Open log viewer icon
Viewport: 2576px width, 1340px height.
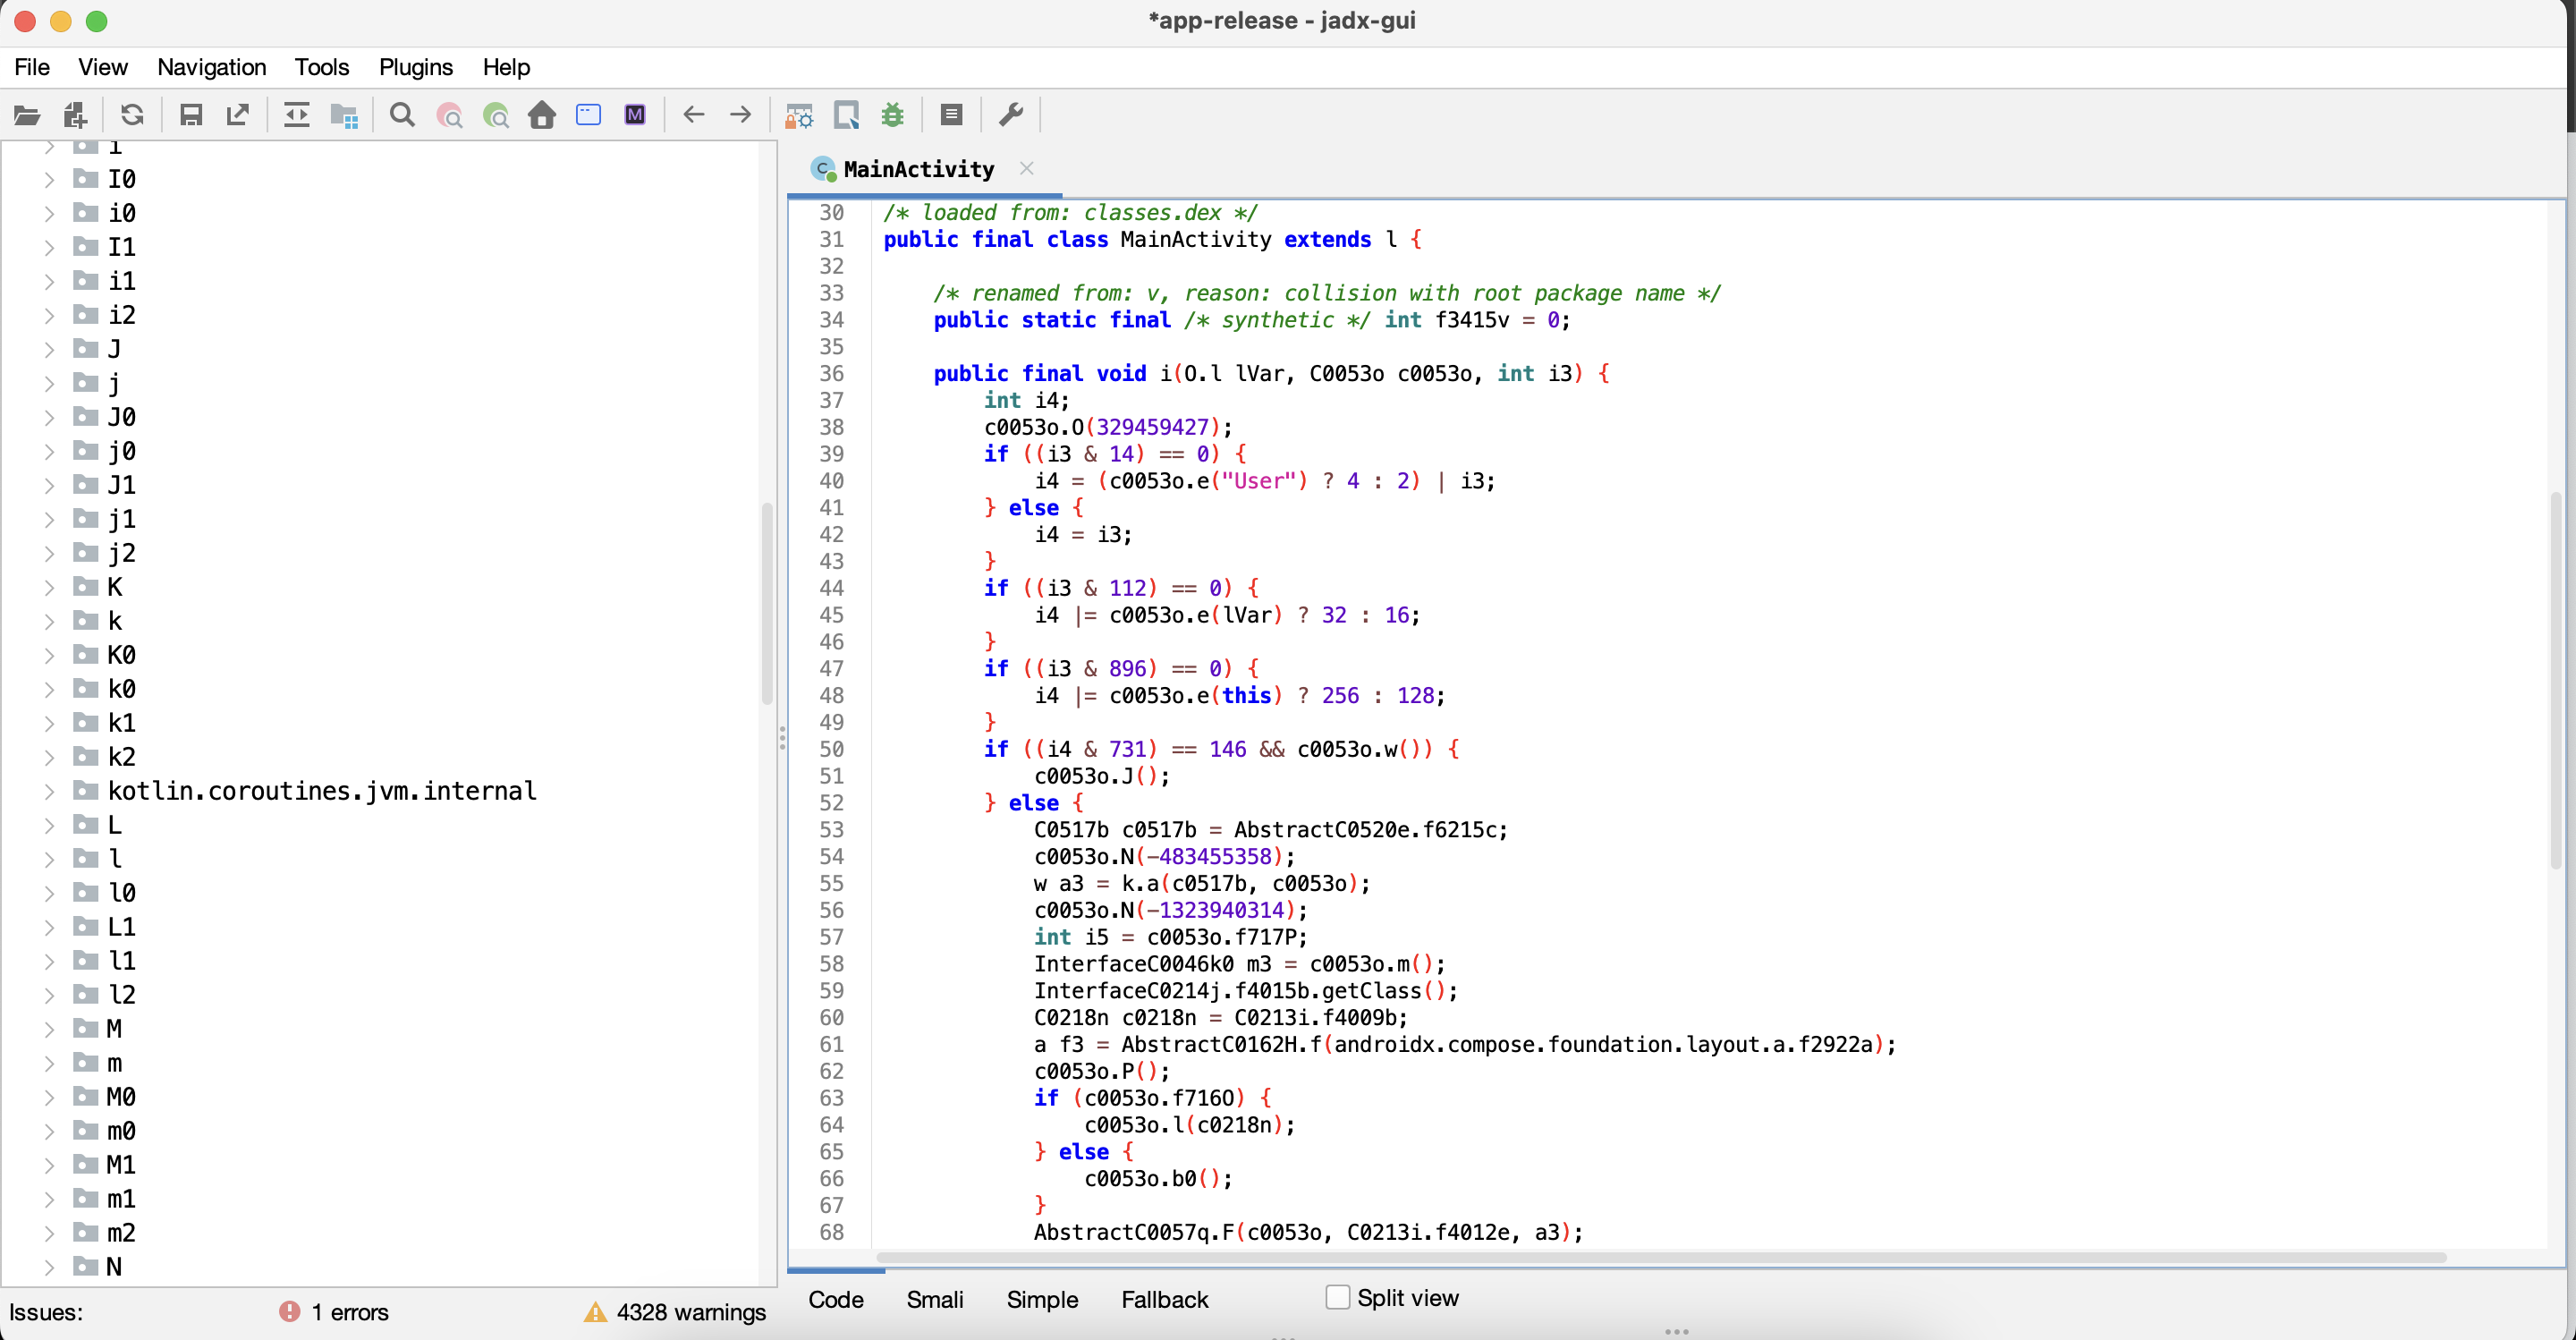click(x=951, y=115)
